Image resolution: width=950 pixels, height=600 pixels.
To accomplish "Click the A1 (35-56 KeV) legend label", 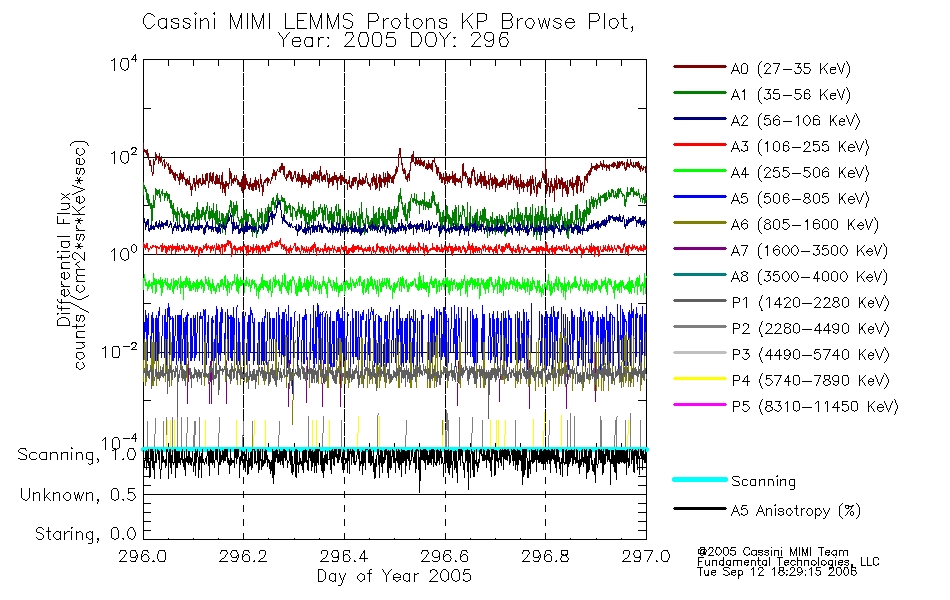I will (790, 95).
